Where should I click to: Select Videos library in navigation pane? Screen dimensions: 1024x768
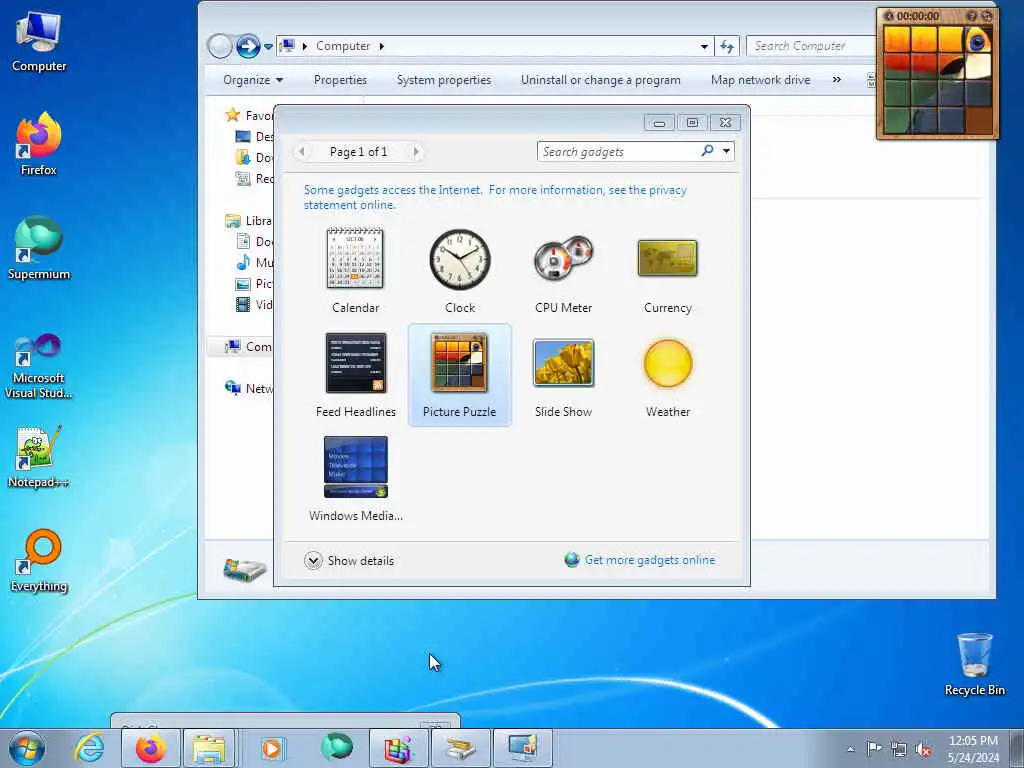[x=255, y=304]
